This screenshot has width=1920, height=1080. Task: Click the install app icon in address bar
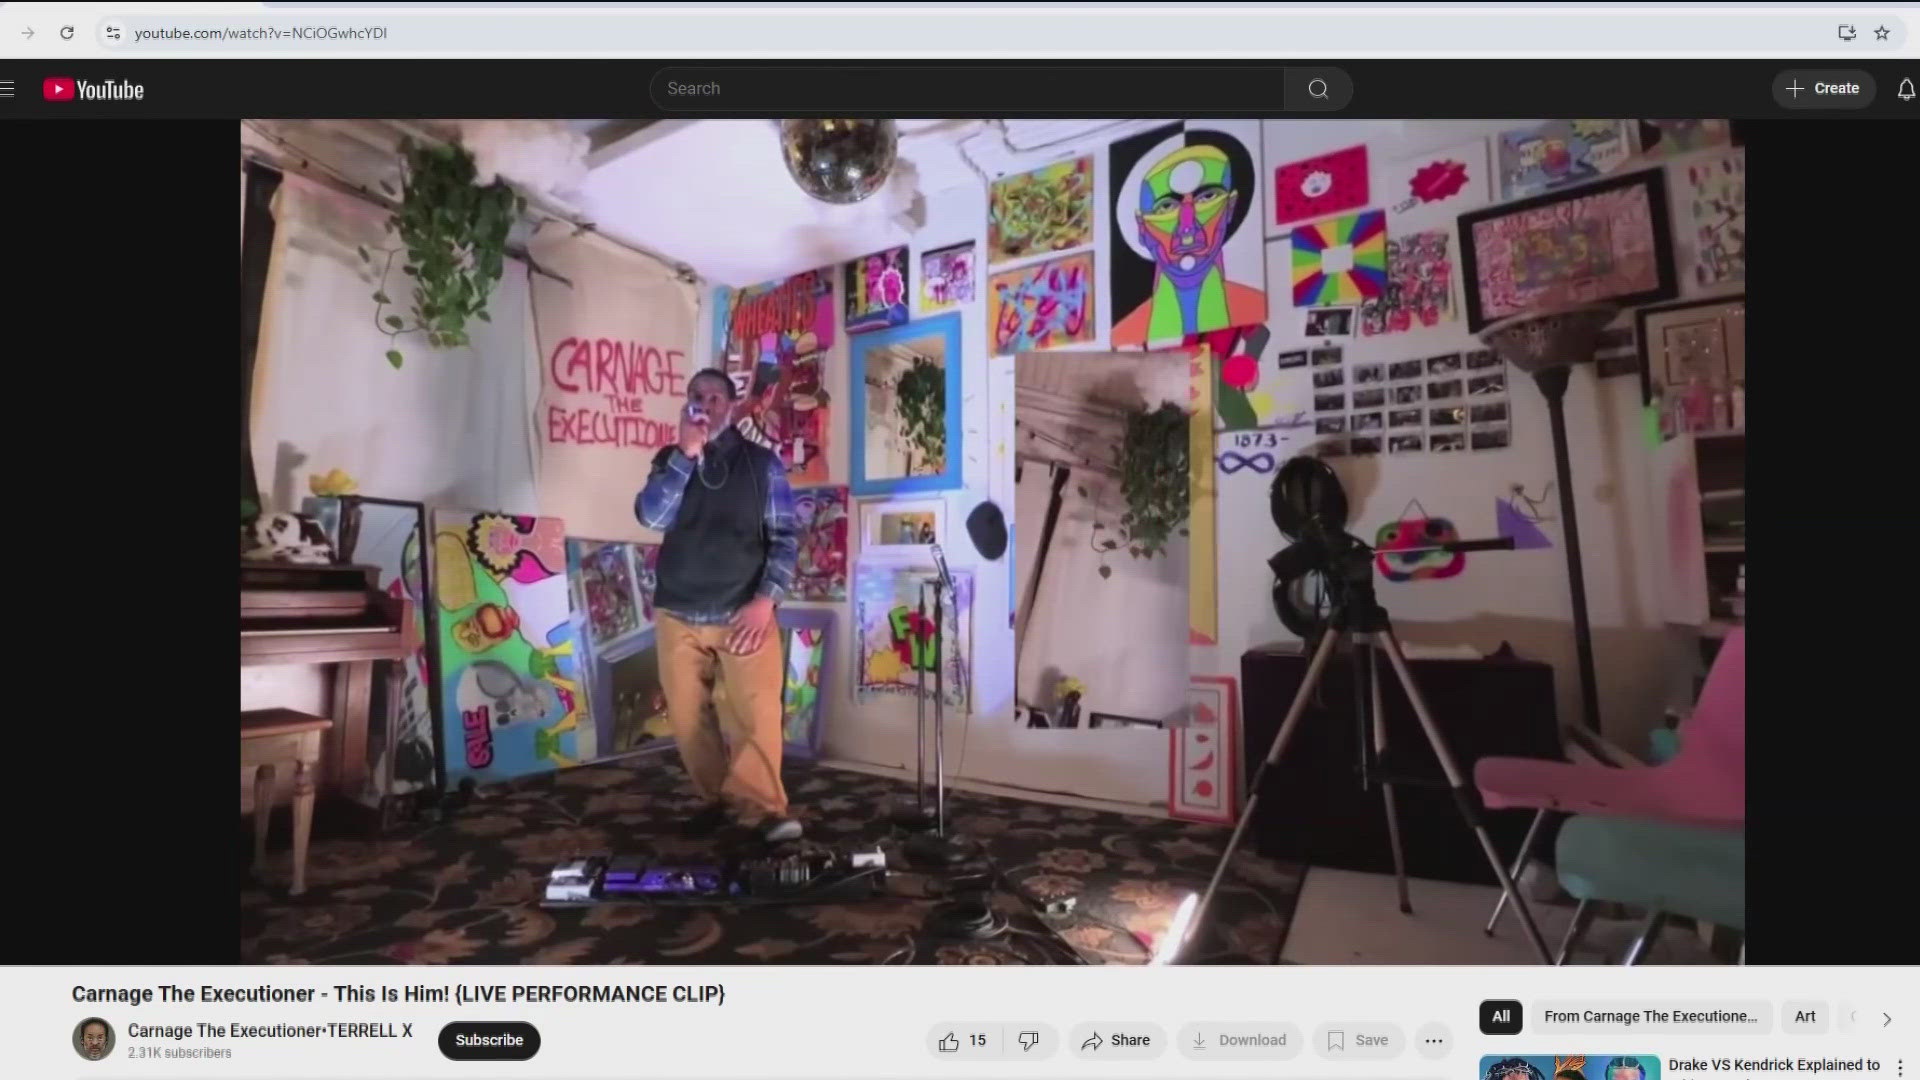[1846, 33]
